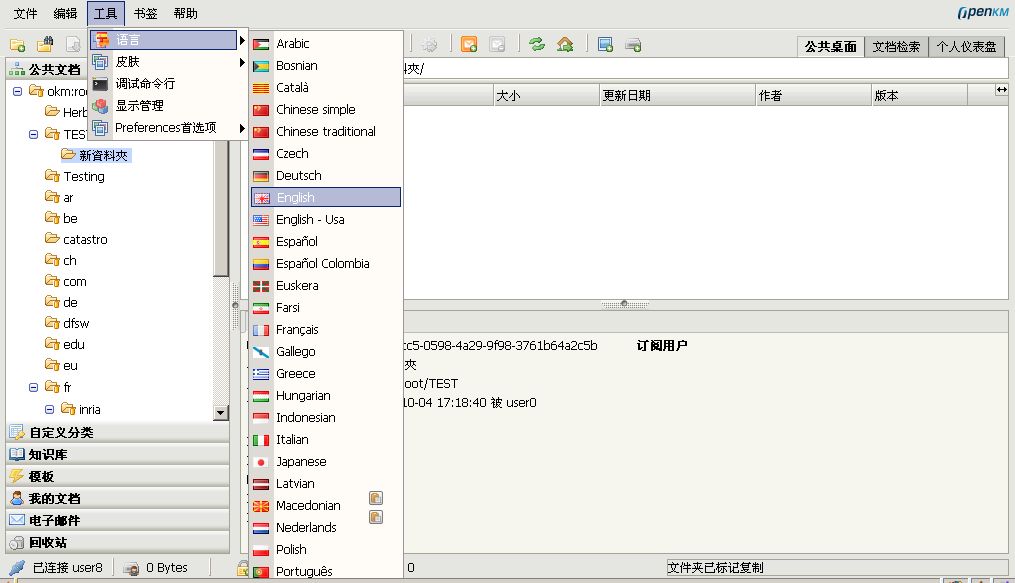Sort by the 版本 column header
The width and height of the screenshot is (1015, 583).
919,95
